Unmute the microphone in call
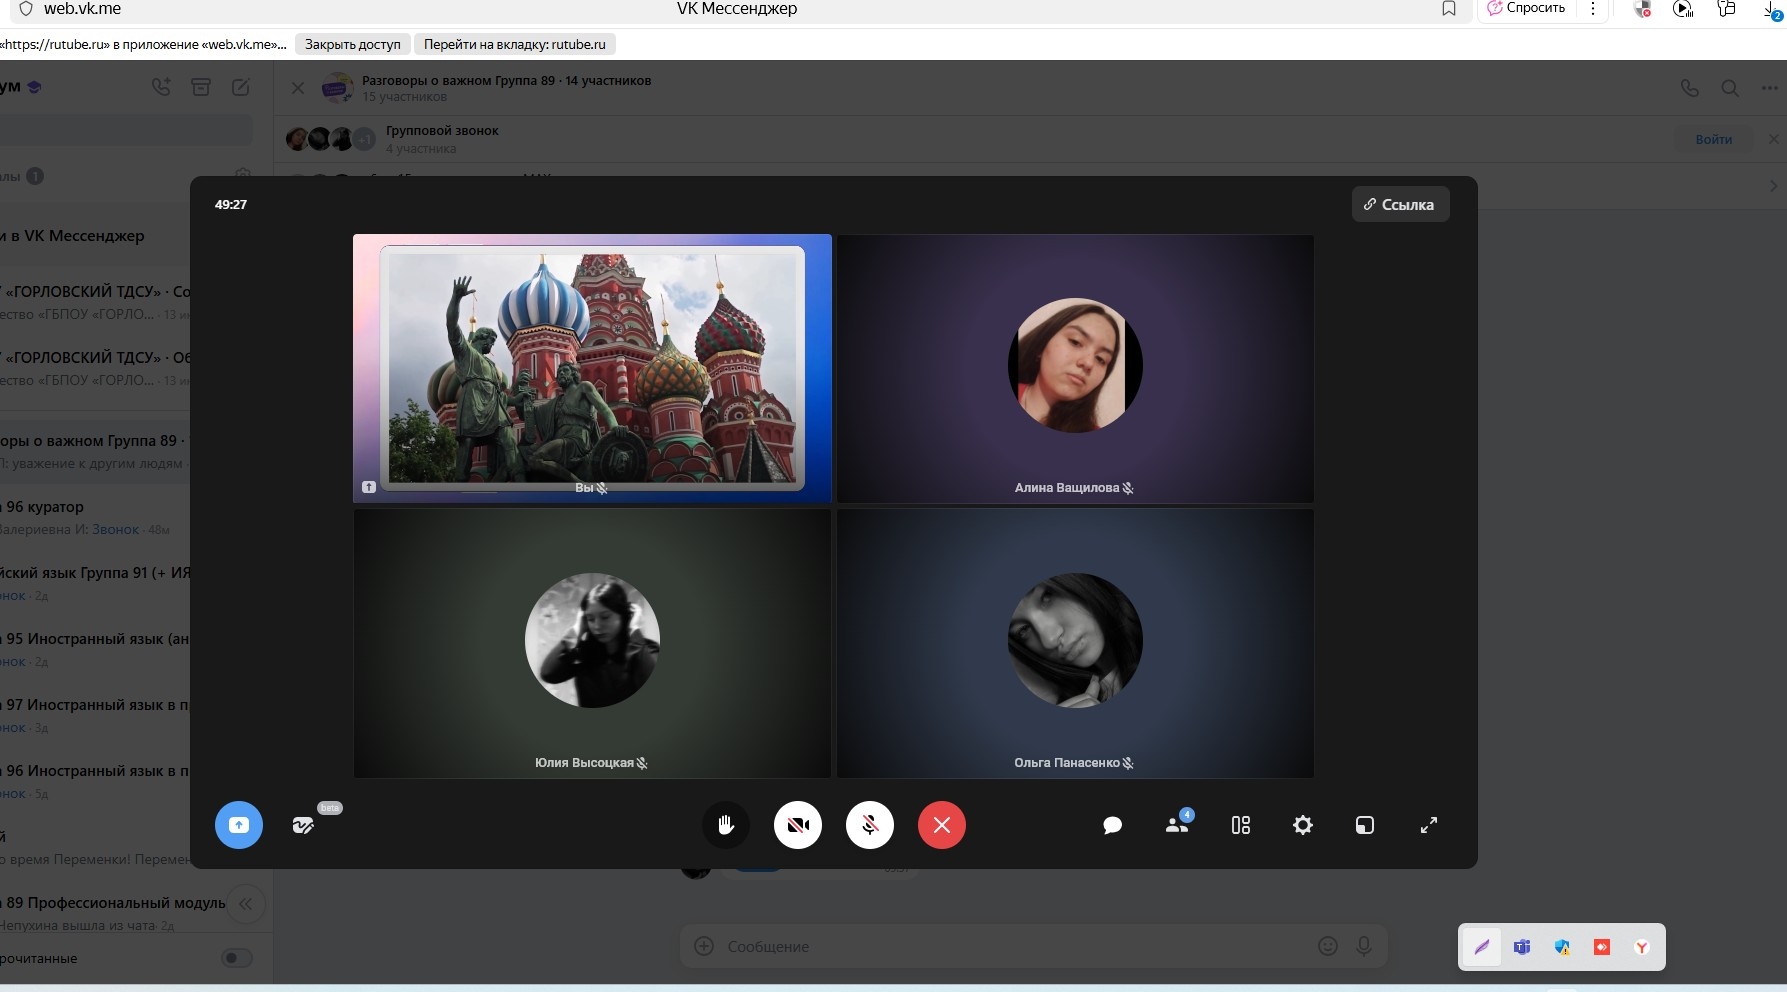 click(x=870, y=825)
